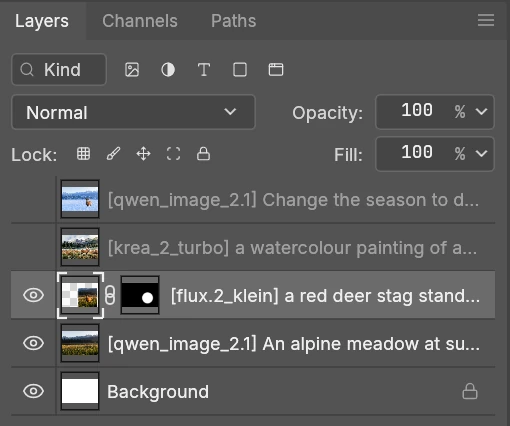Image resolution: width=510 pixels, height=426 pixels.
Task: Hide the Background layer
Action: click(33, 391)
